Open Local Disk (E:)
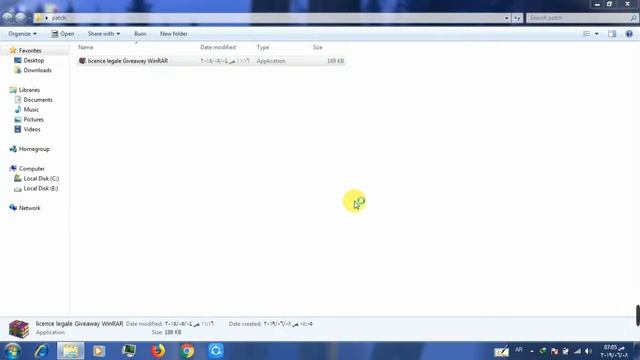Screen dimensions: 640x360 click(41, 188)
